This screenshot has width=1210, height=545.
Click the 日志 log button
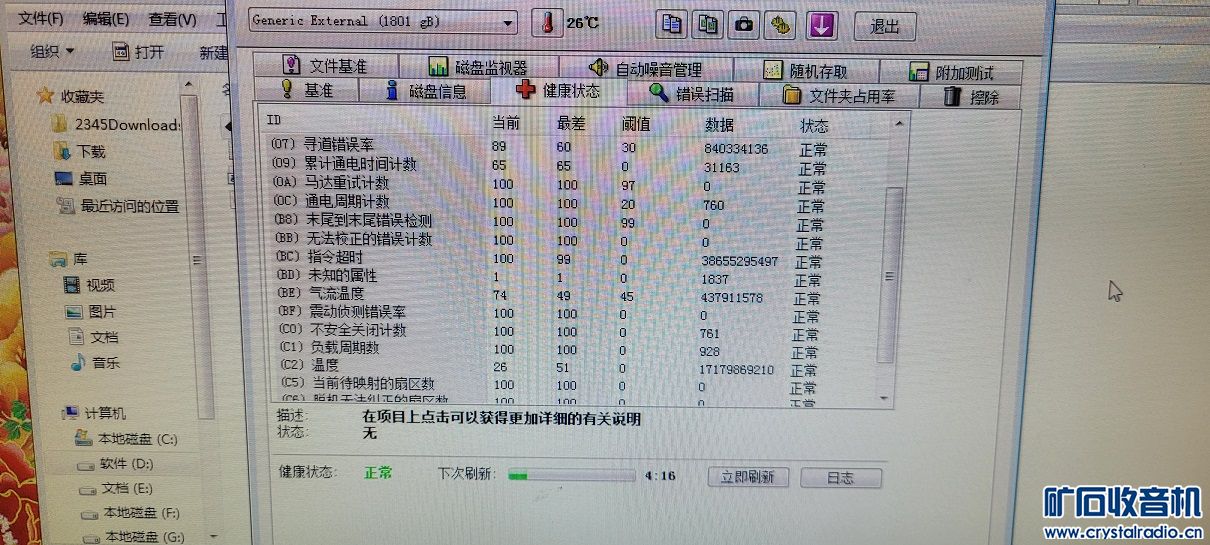(841, 478)
